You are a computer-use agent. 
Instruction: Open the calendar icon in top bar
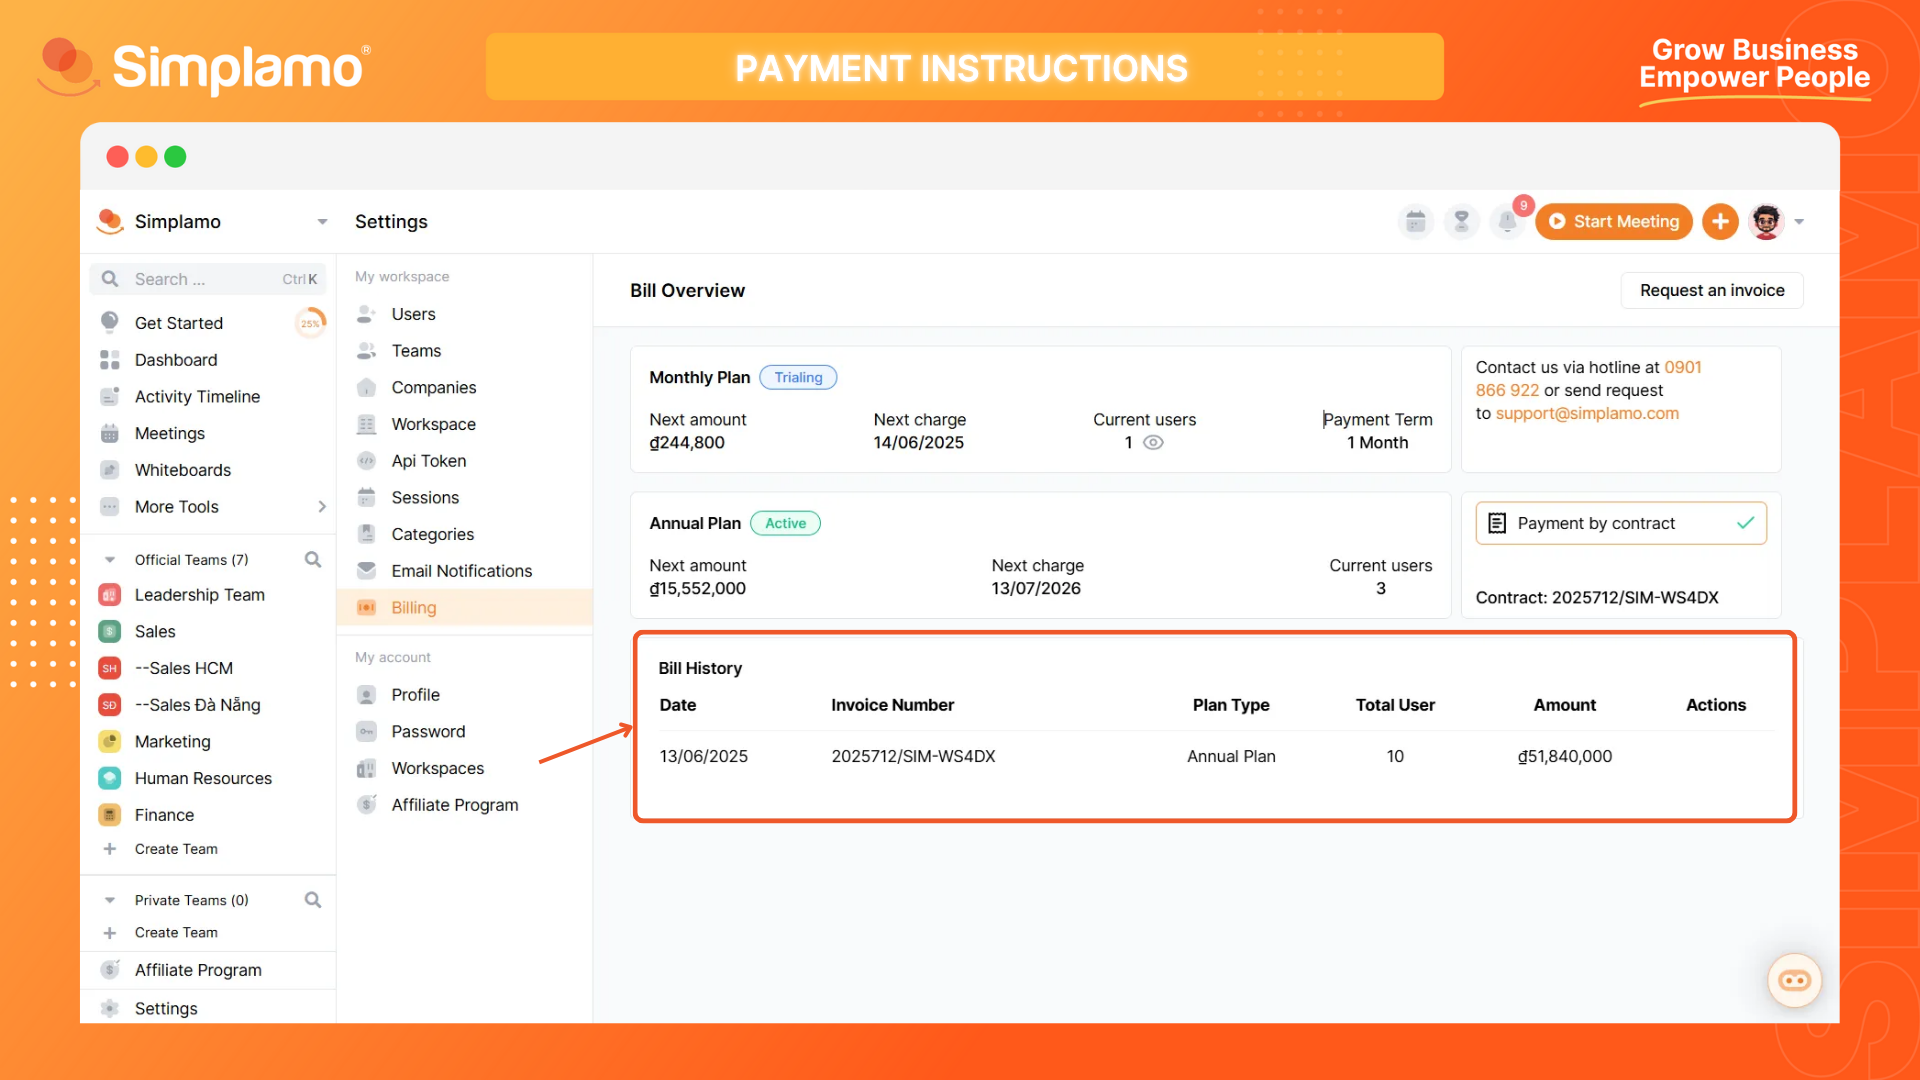click(x=1415, y=221)
